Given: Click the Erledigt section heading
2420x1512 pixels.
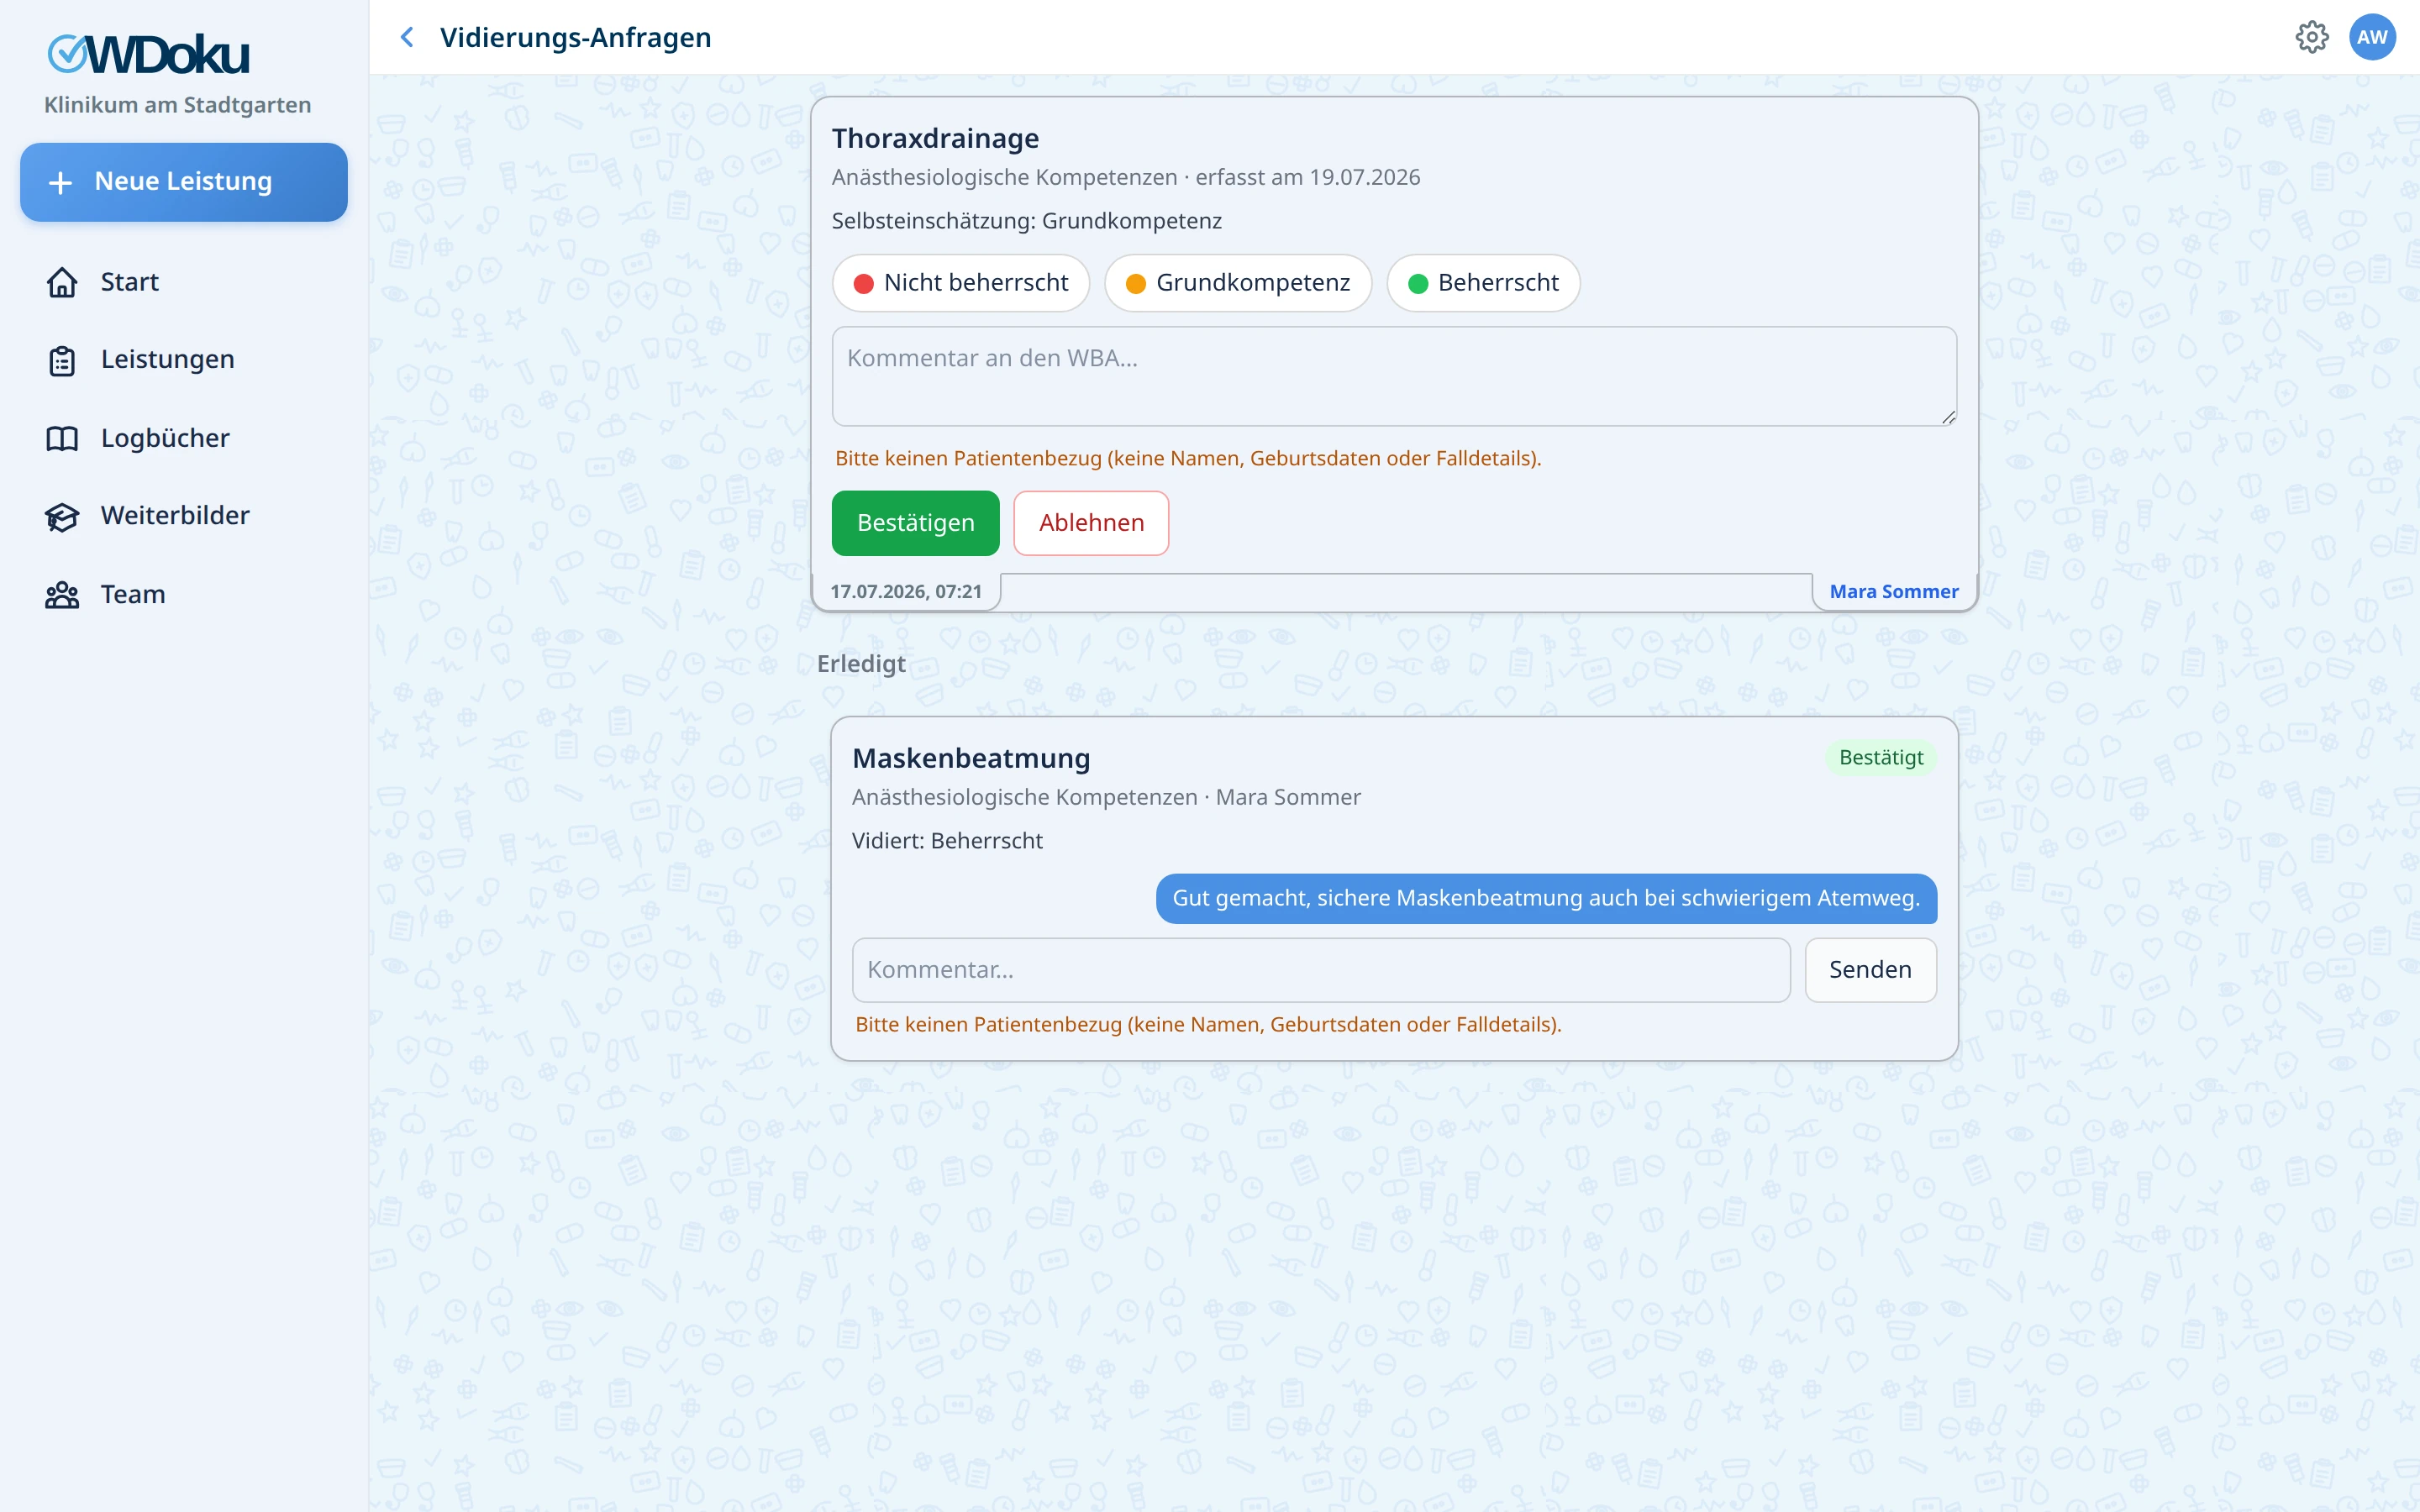Looking at the screenshot, I should point(861,664).
